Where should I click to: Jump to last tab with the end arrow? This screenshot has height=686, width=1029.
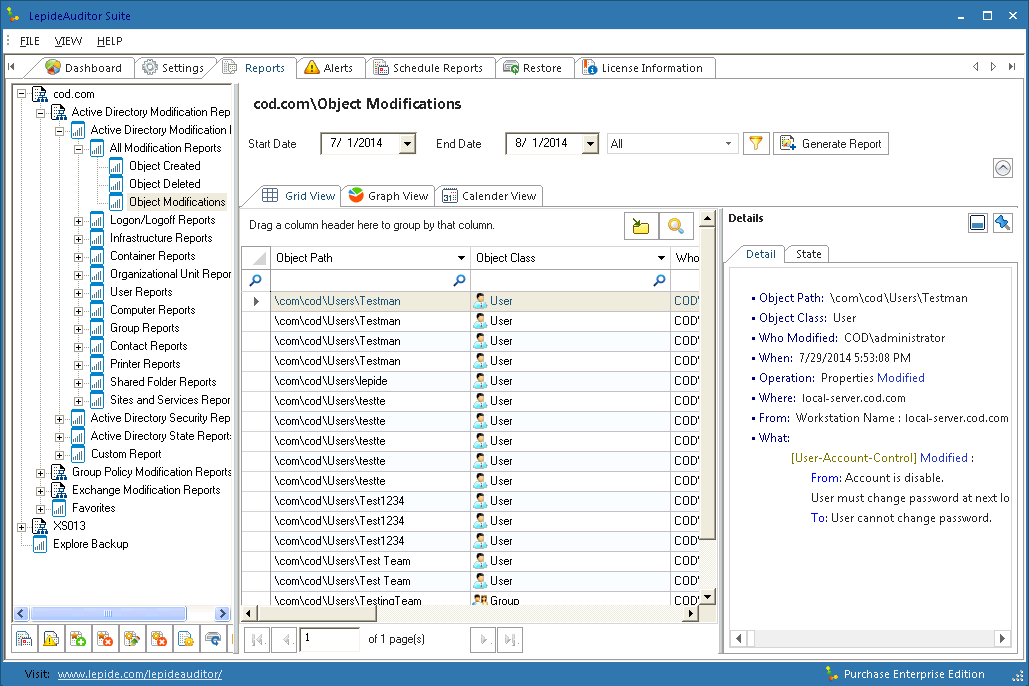1012,66
